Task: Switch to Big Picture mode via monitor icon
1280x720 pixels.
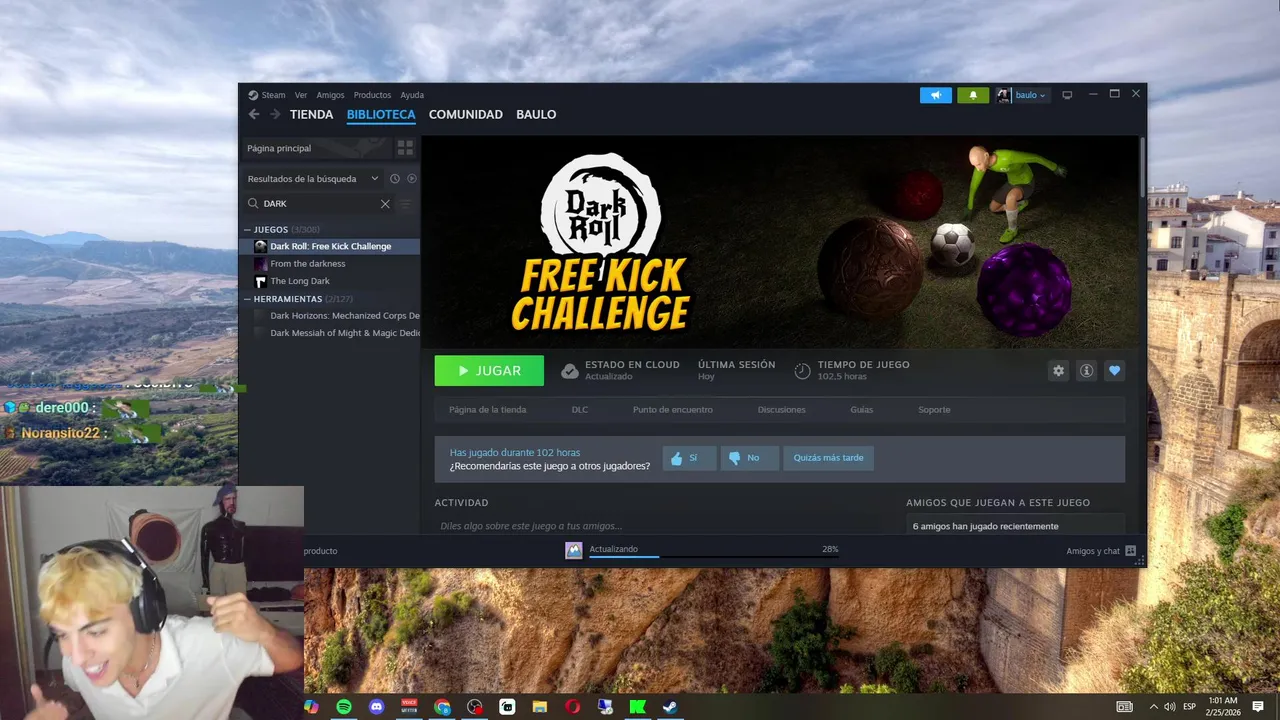Action: click(1067, 95)
